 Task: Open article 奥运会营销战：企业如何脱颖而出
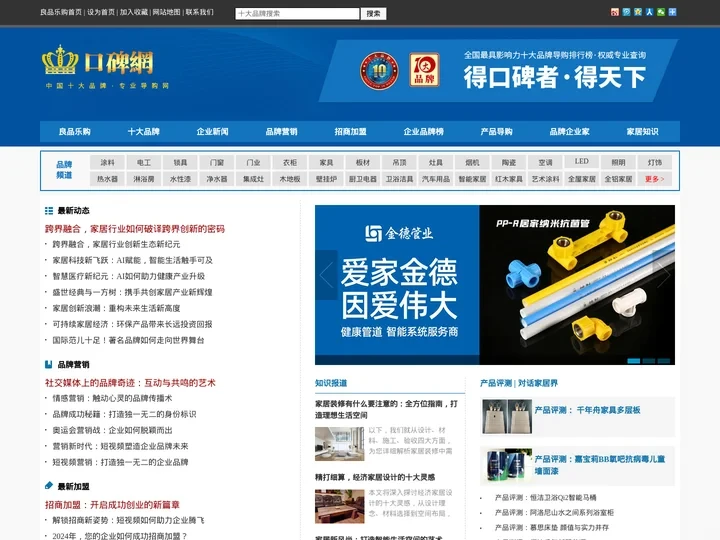(x=112, y=430)
